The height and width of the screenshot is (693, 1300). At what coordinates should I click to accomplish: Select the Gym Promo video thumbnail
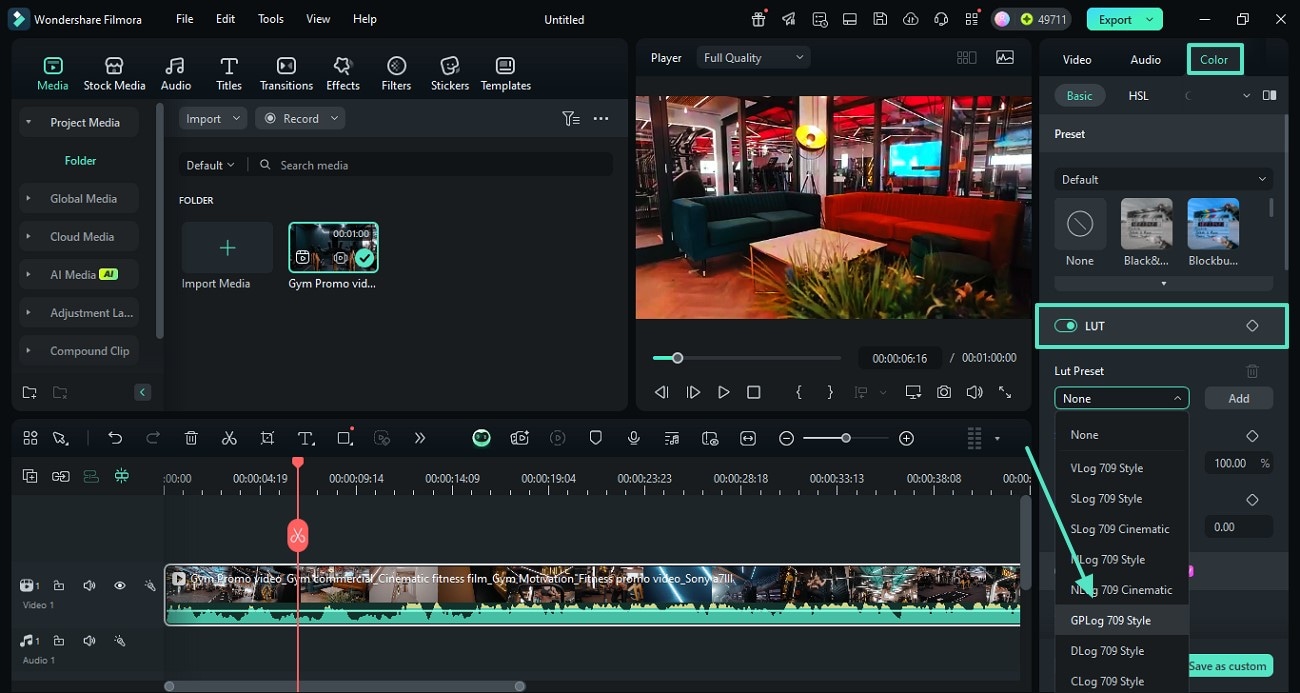[x=333, y=247]
